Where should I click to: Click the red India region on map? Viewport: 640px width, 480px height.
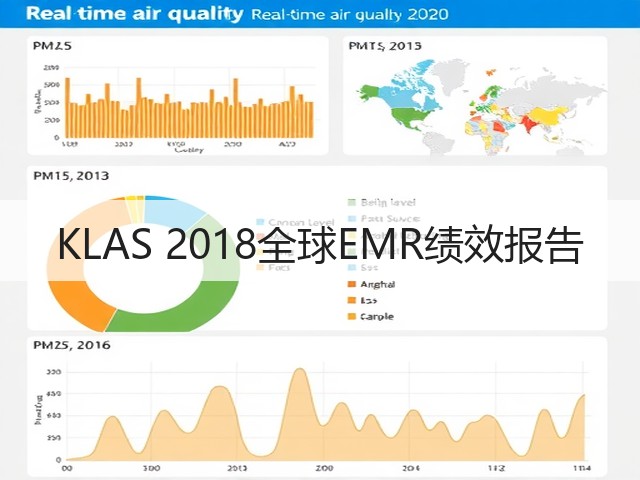(x=529, y=123)
